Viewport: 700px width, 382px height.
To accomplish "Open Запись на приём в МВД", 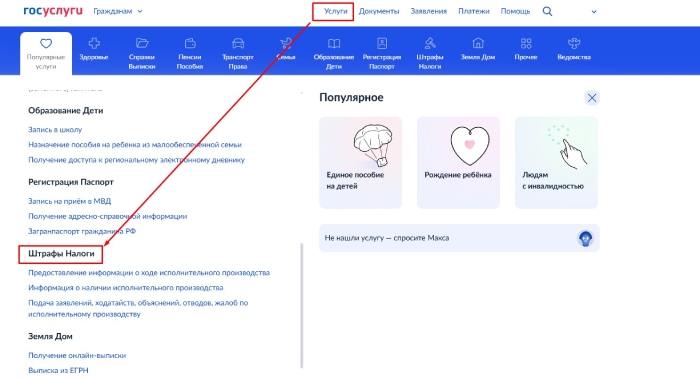I will coord(69,201).
